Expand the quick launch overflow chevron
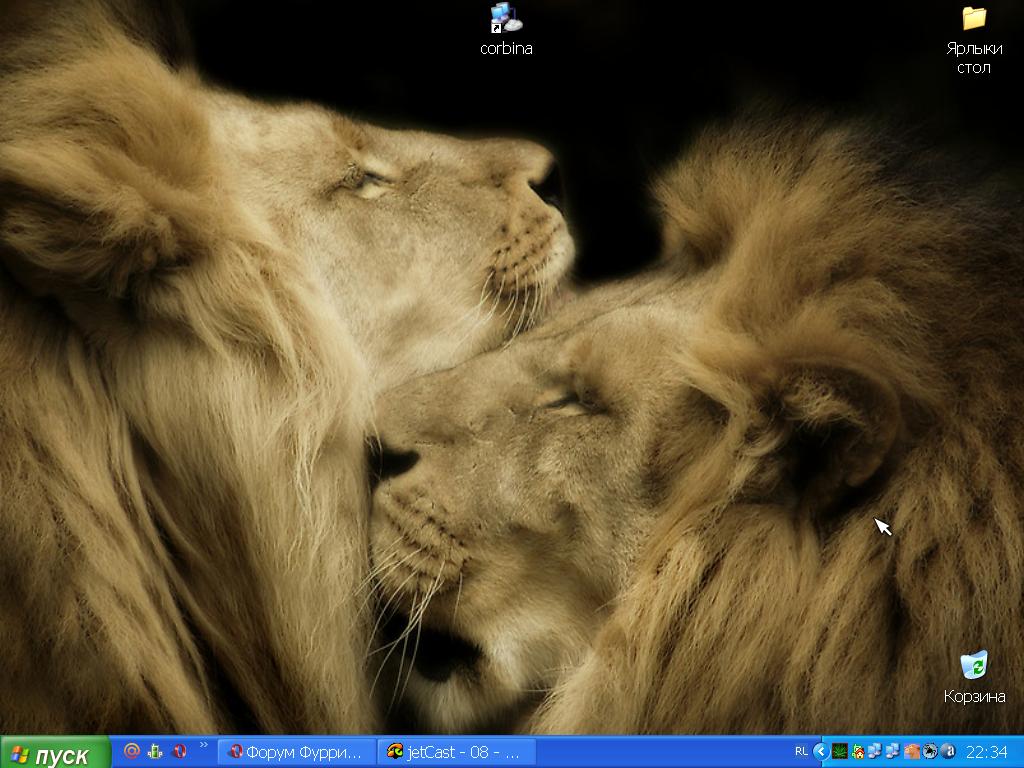 click(204, 745)
